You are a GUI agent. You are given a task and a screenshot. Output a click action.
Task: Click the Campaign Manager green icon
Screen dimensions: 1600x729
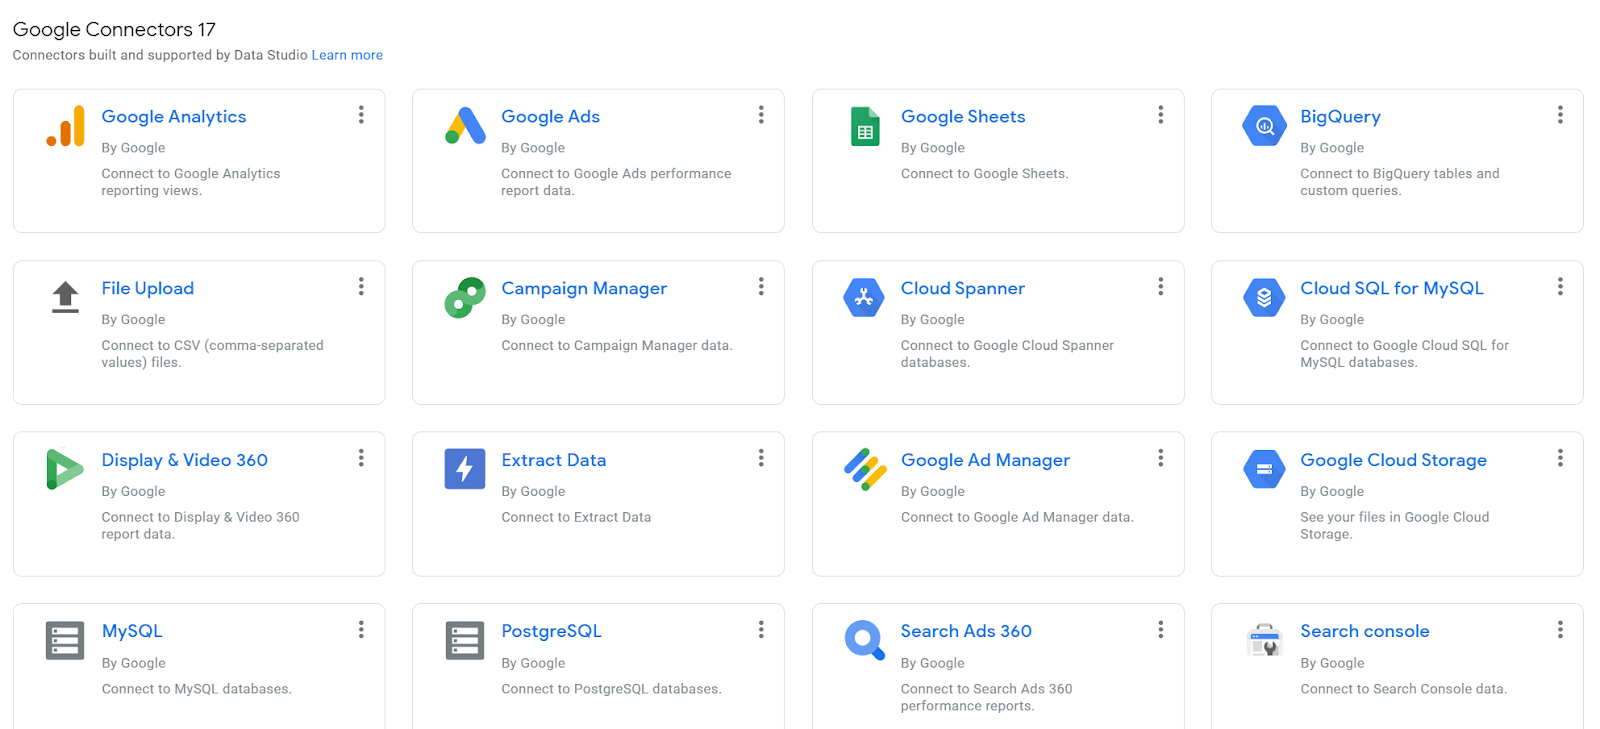(465, 298)
